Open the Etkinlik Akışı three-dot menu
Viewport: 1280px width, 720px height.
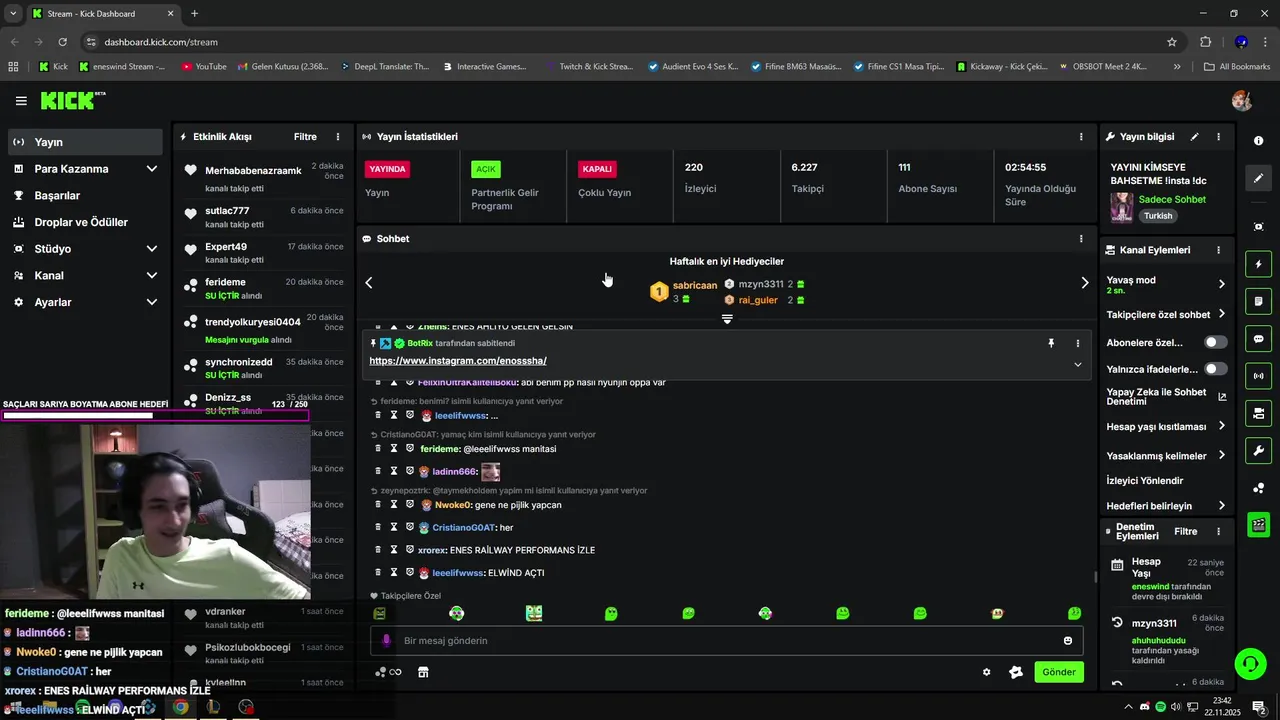point(338,137)
